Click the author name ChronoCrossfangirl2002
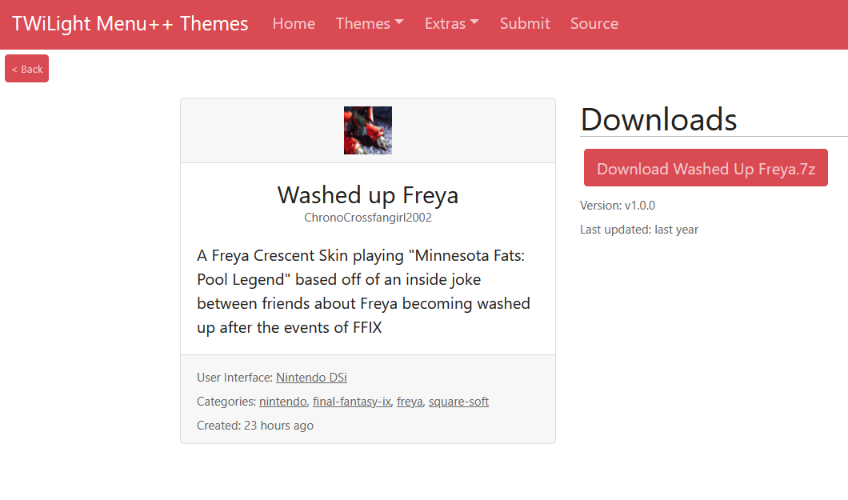This screenshot has height=500, width=848. (368, 218)
